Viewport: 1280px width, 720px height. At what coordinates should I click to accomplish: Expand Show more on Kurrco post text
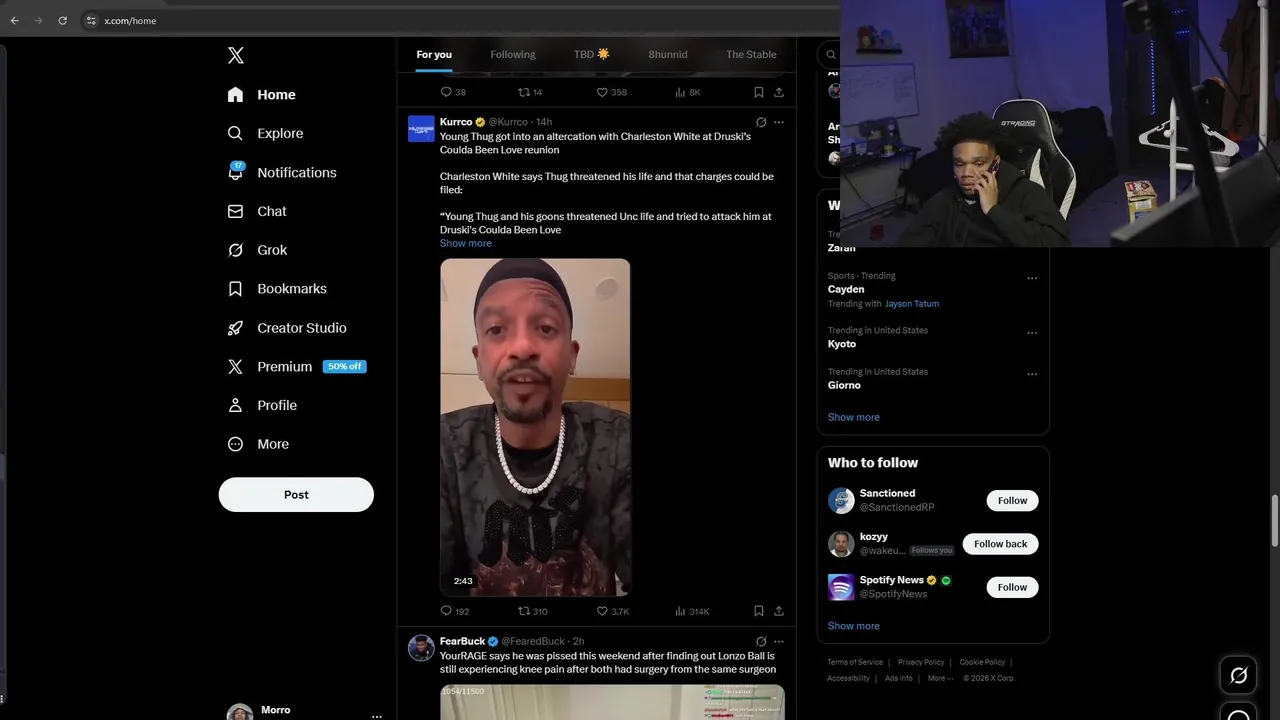pos(466,243)
